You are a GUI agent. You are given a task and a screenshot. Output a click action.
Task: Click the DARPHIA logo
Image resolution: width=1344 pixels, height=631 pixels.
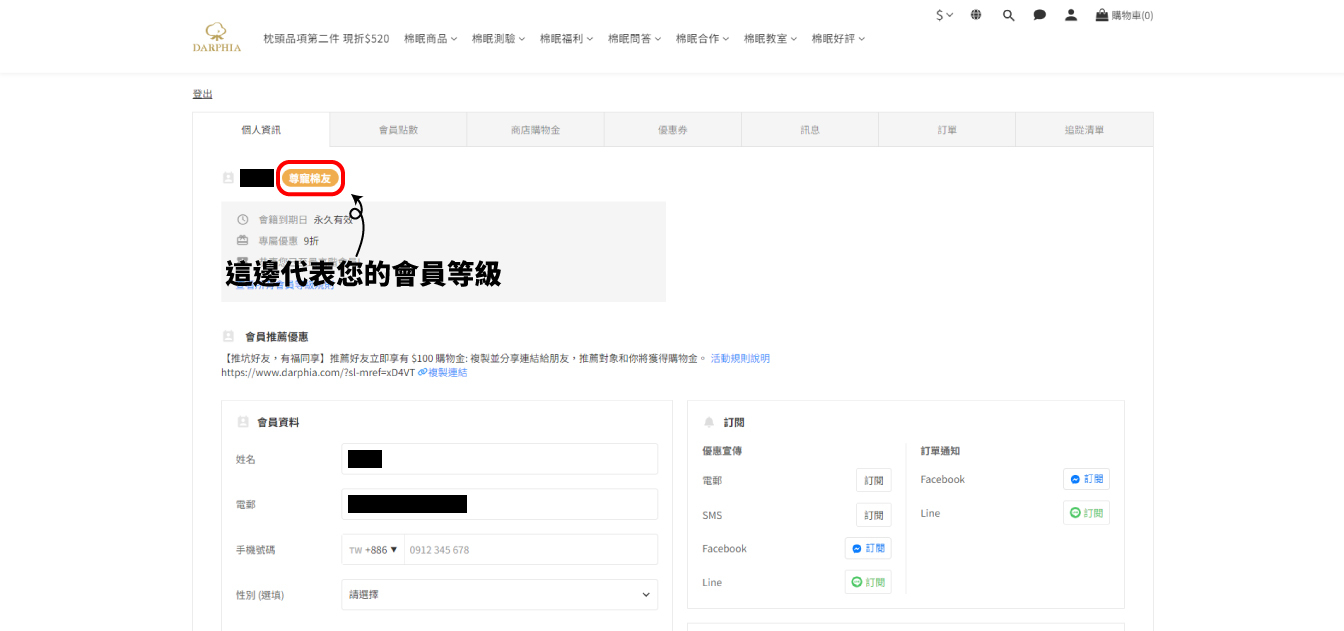tap(216, 38)
